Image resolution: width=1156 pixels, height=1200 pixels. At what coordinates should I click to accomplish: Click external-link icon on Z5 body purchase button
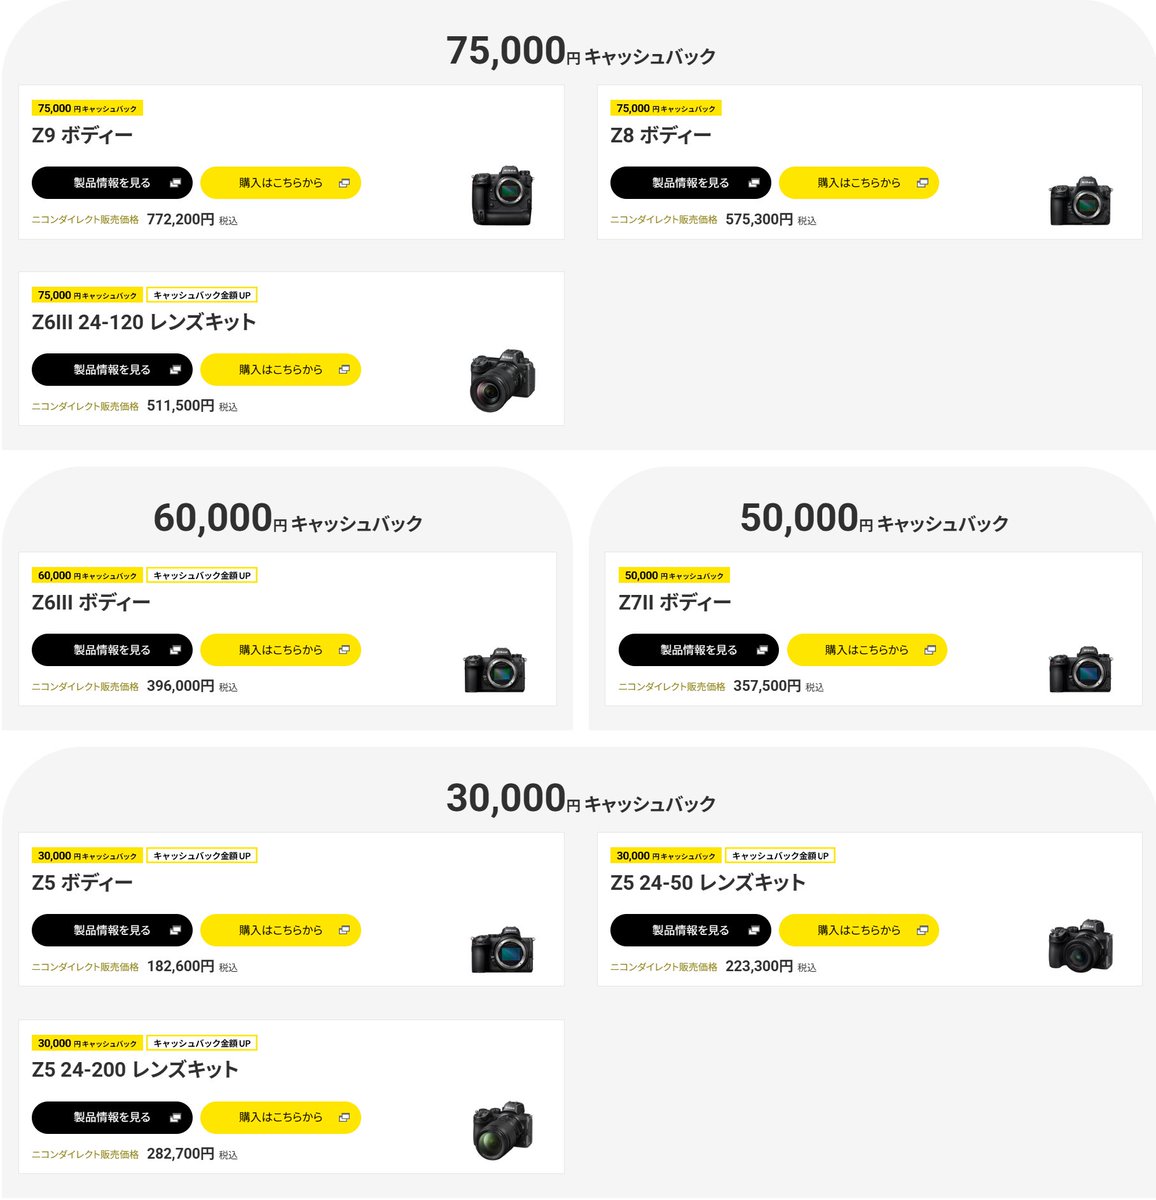click(344, 930)
